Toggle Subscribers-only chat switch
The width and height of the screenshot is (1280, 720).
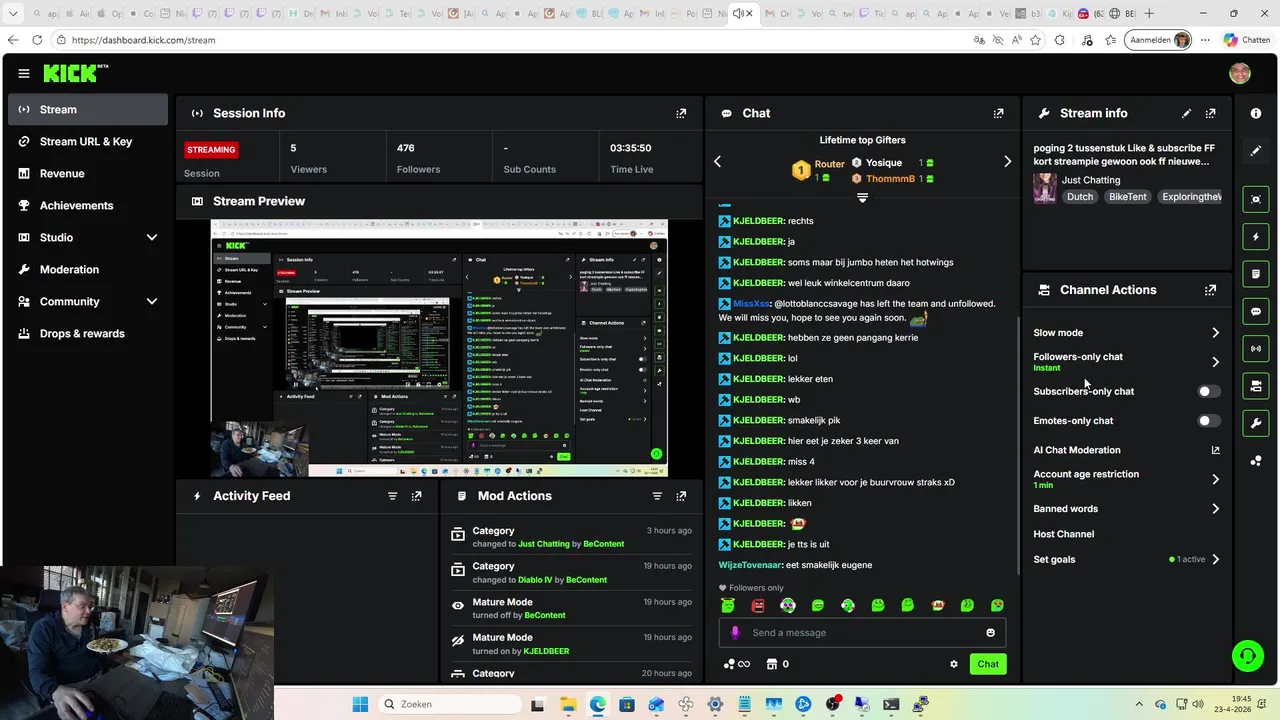(x=1209, y=392)
